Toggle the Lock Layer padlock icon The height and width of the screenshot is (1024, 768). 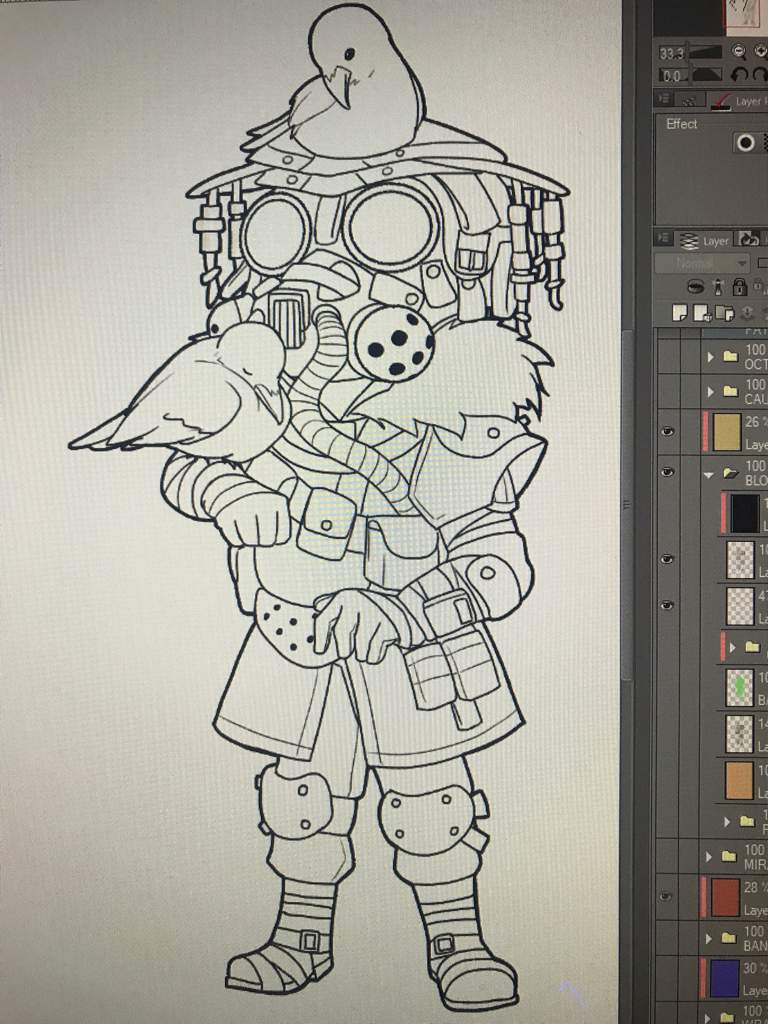coord(739,287)
